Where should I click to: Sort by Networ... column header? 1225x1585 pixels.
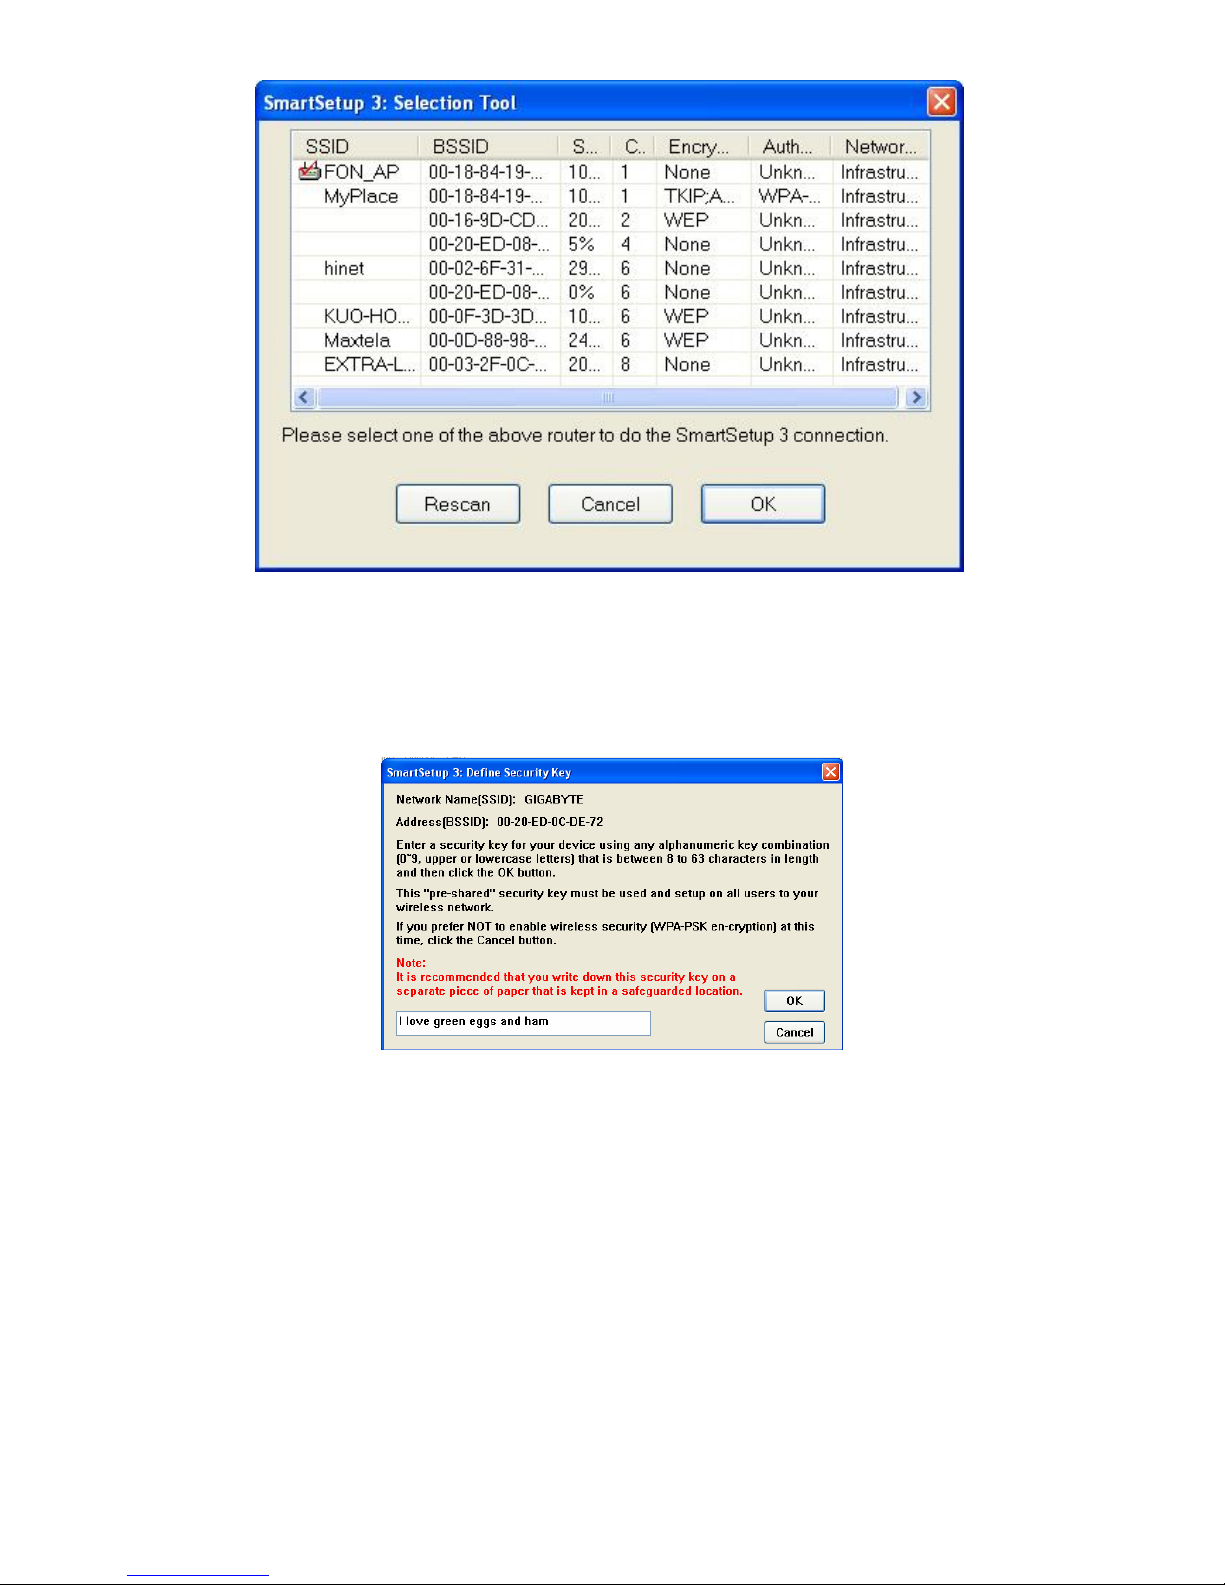coord(880,146)
